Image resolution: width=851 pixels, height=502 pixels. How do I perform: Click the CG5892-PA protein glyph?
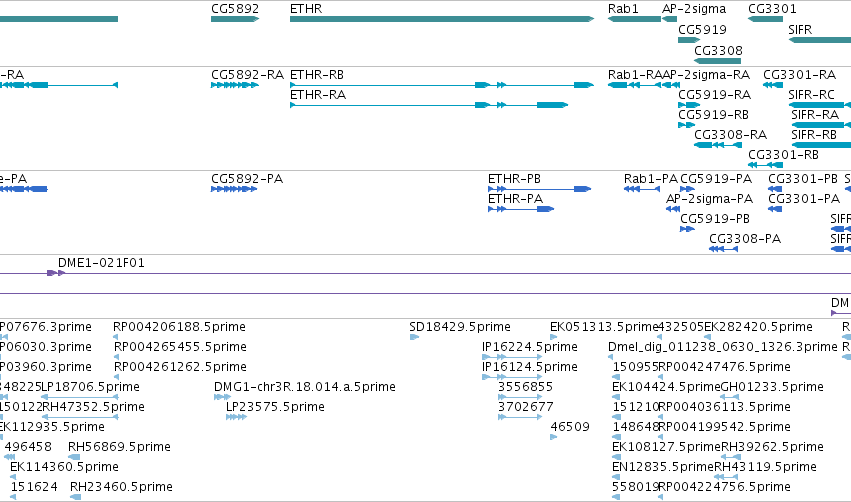(234, 189)
